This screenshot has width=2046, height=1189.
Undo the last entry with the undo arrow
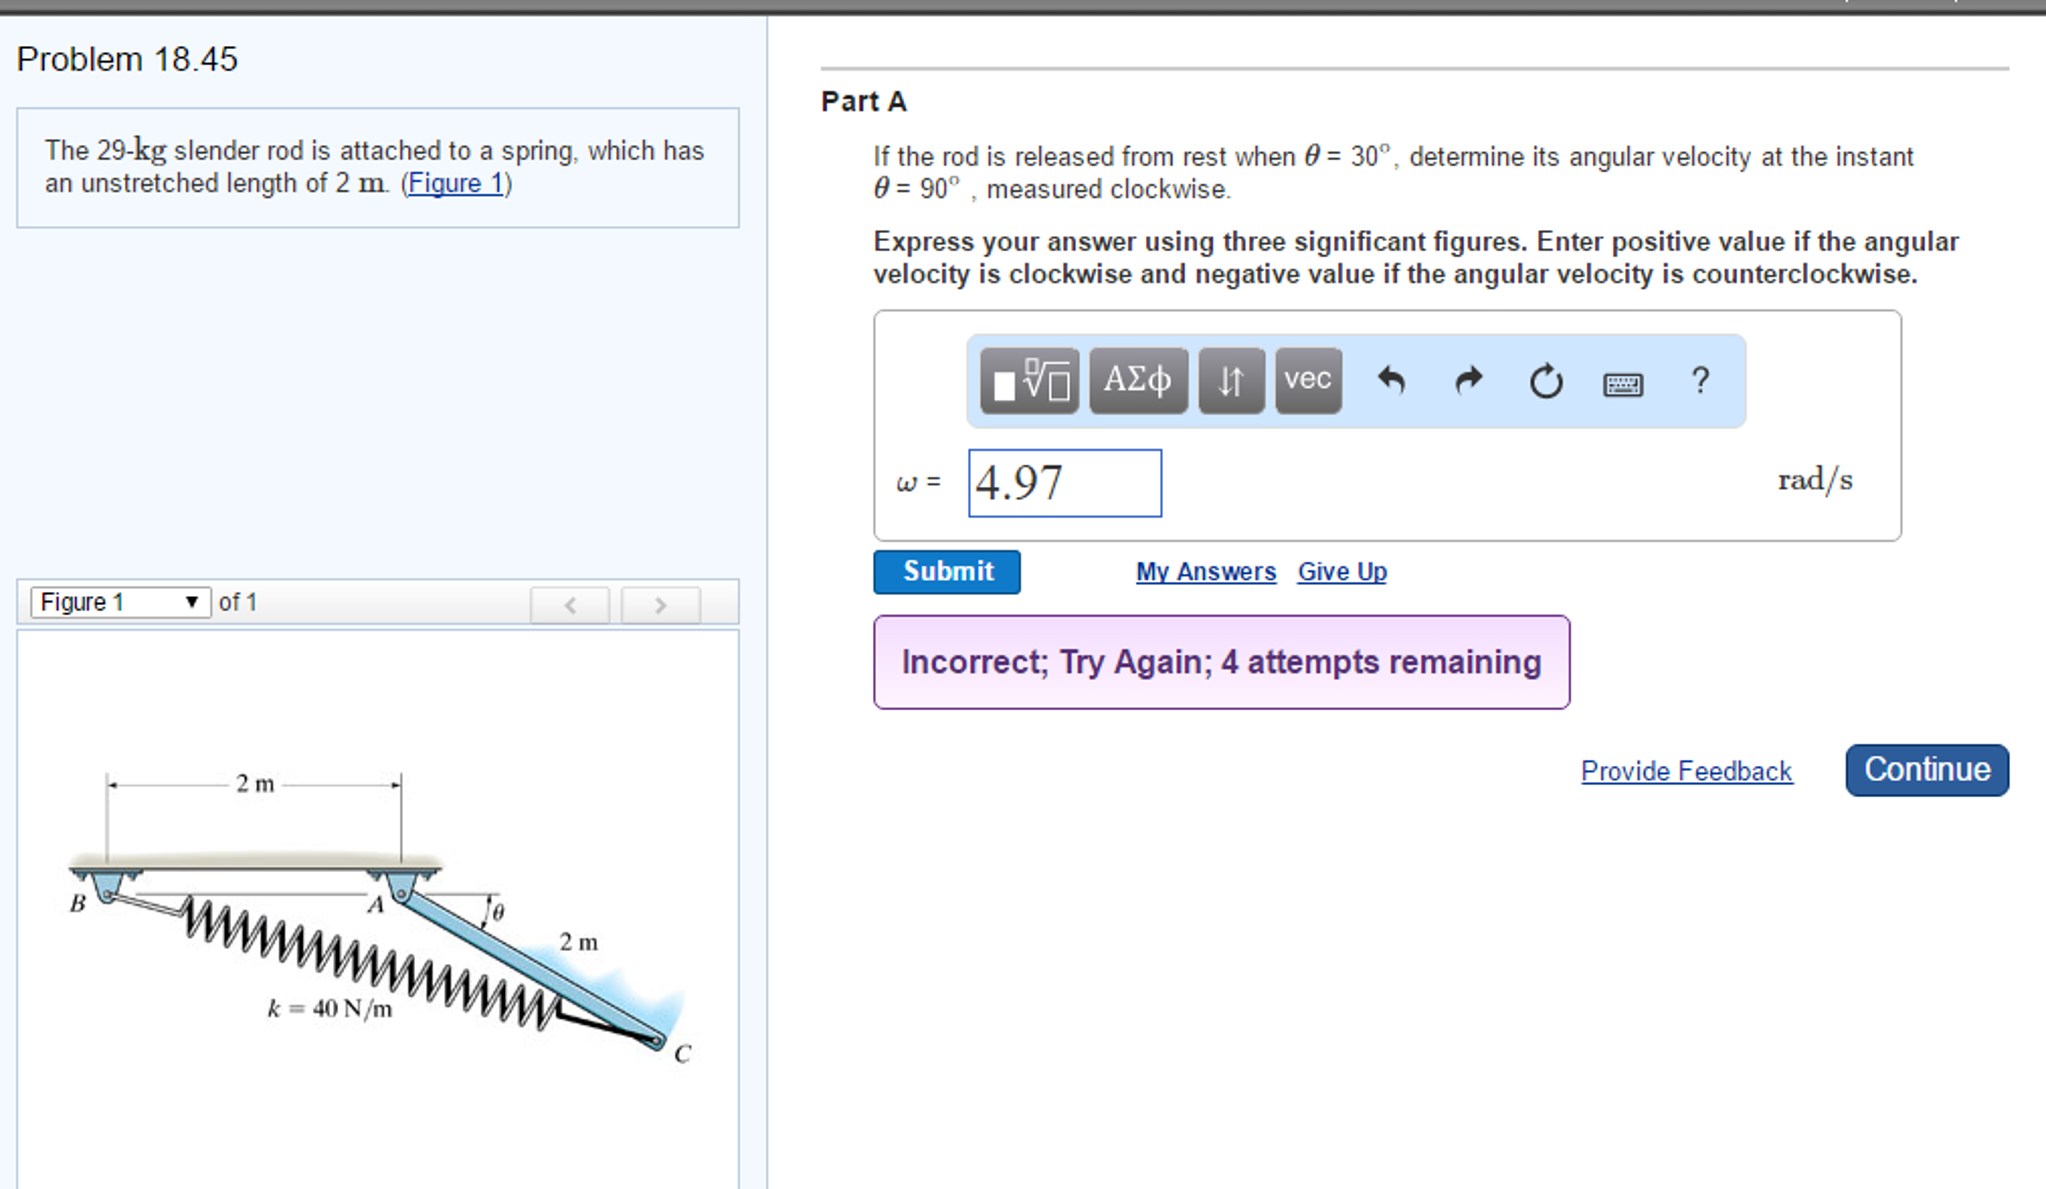click(1391, 381)
